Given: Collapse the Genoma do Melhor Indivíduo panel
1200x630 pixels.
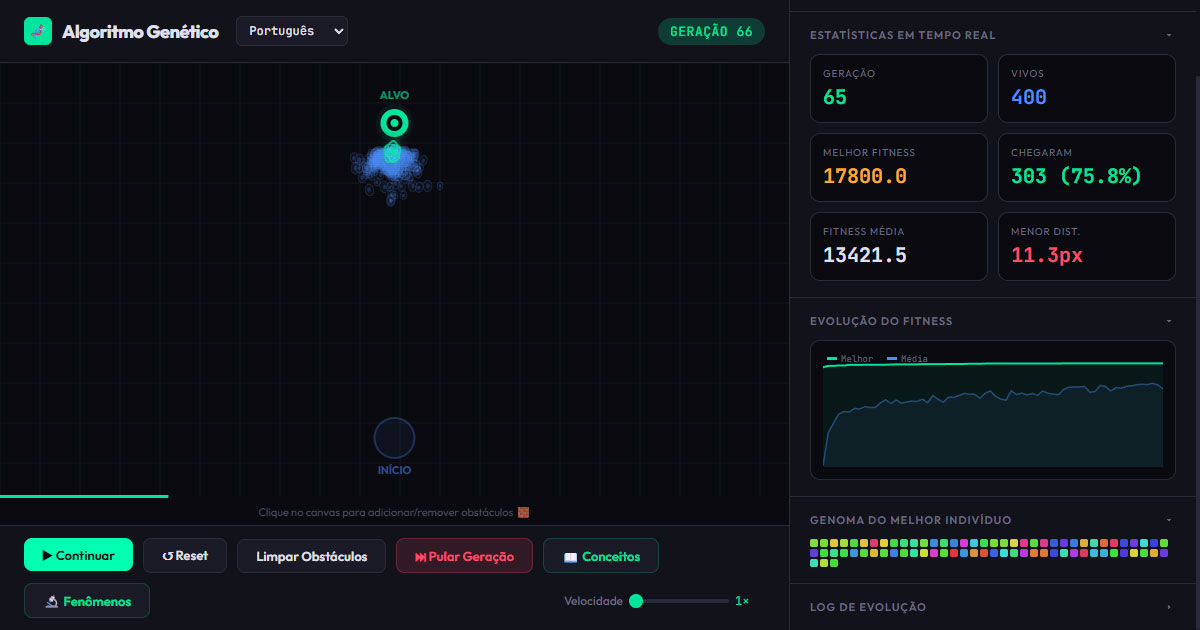Looking at the screenshot, I should (1168, 519).
